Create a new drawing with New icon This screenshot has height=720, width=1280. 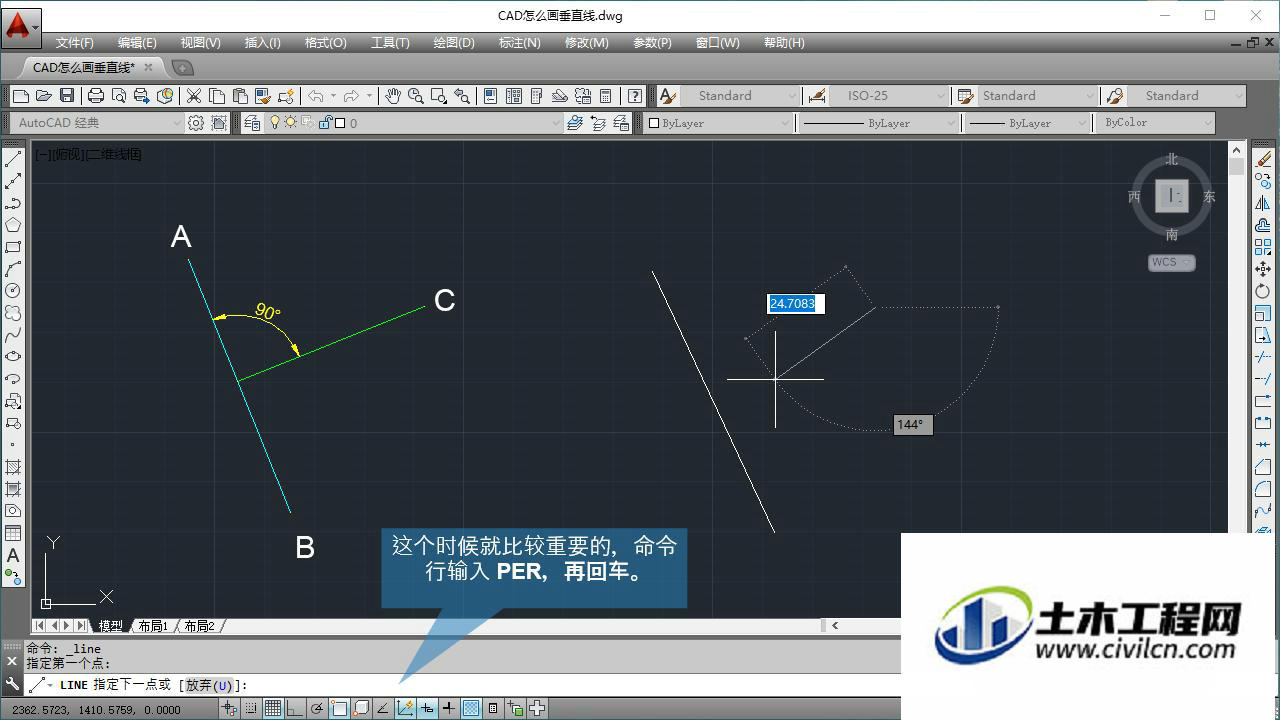click(x=20, y=96)
